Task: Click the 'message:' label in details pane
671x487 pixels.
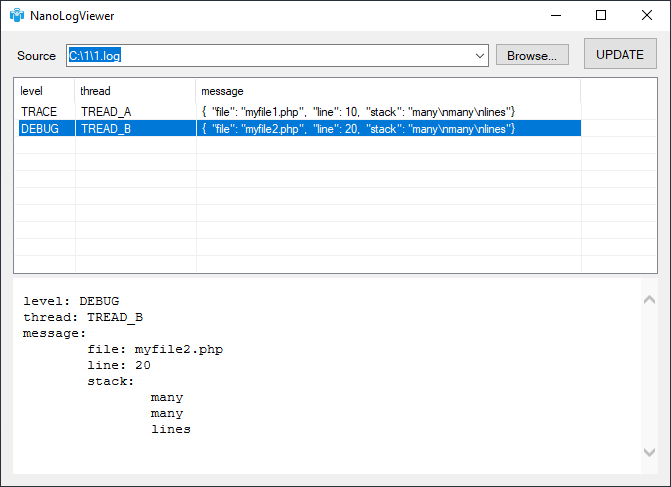Action: 54,333
